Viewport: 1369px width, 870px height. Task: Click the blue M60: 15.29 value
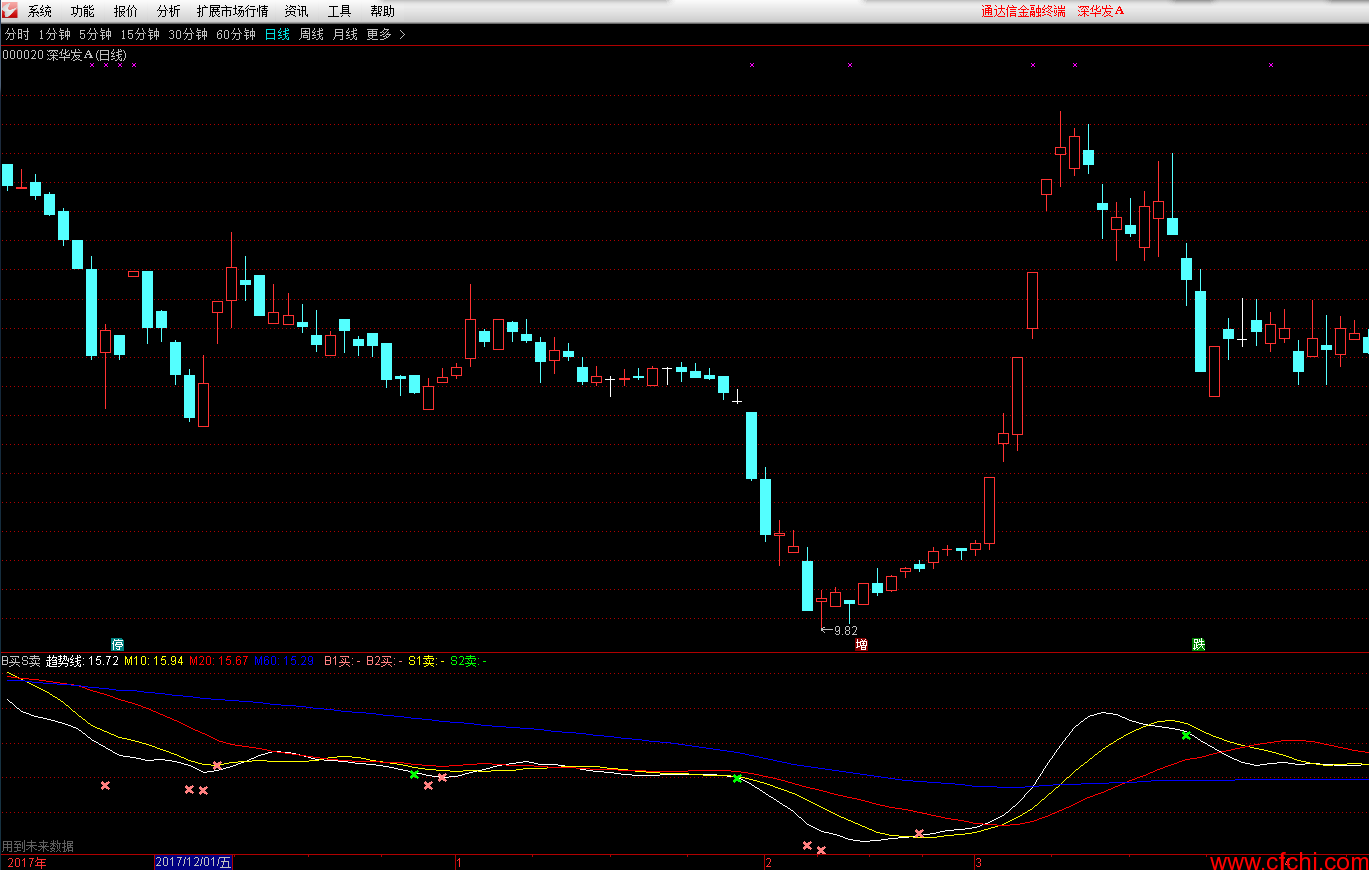point(284,661)
